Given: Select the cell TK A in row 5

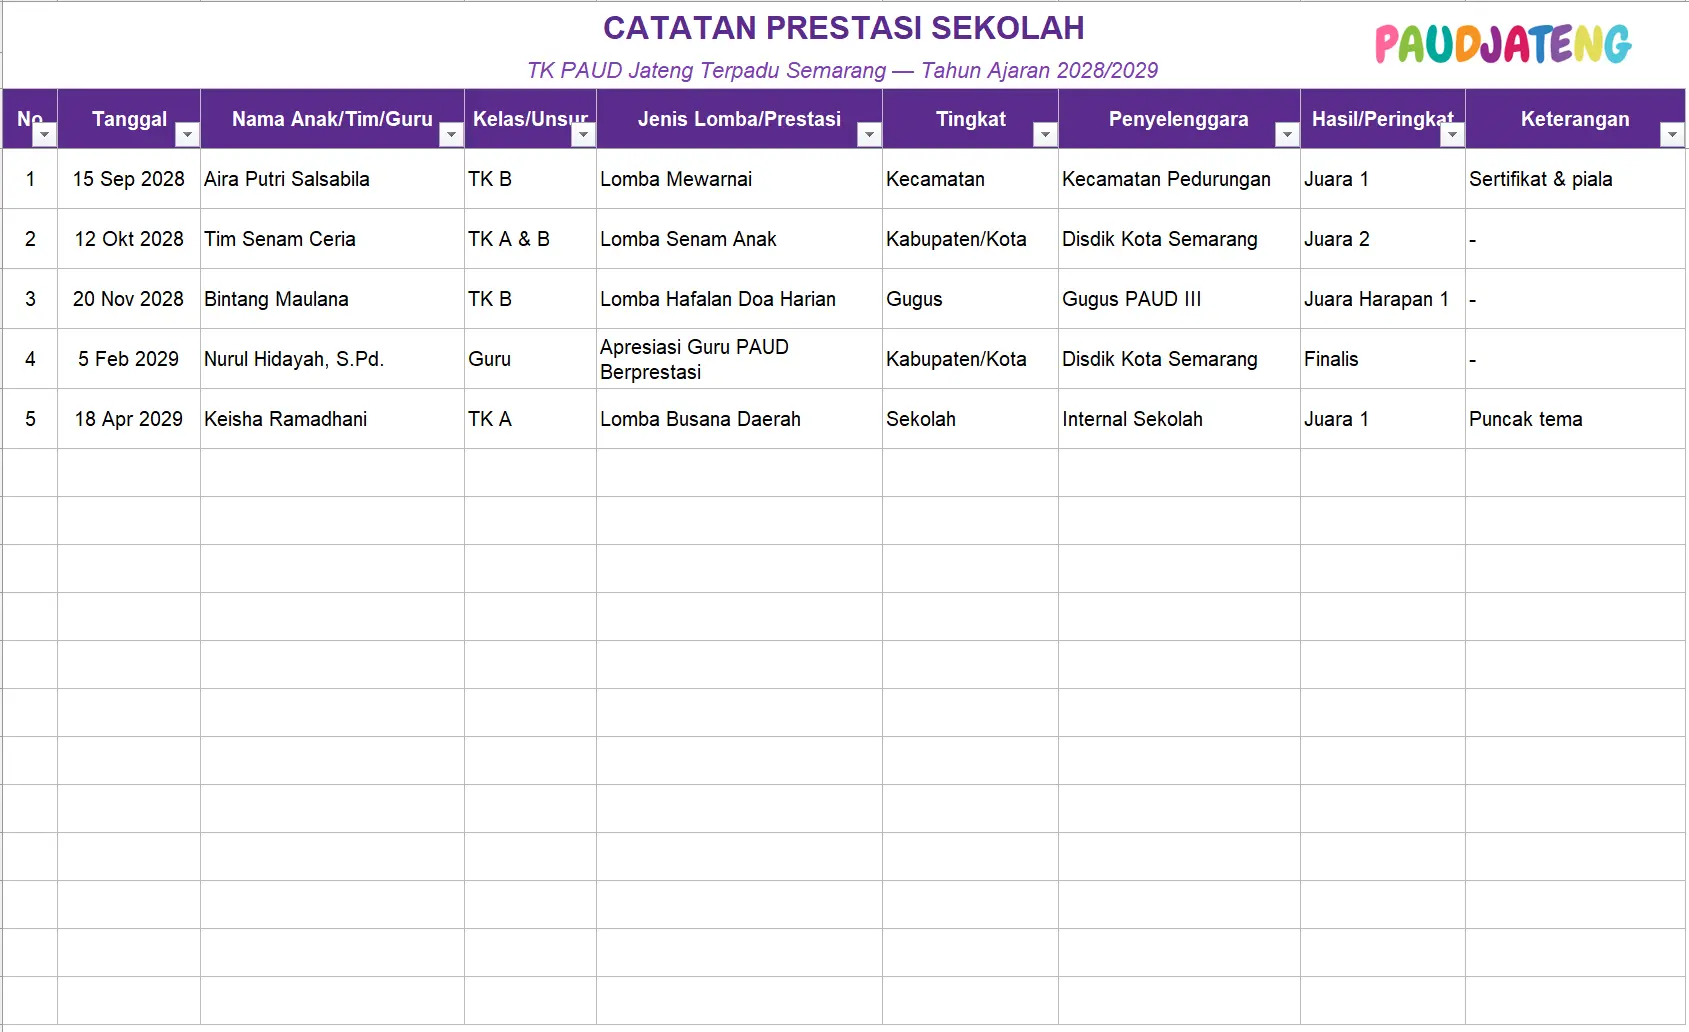Looking at the screenshot, I should tap(530, 419).
